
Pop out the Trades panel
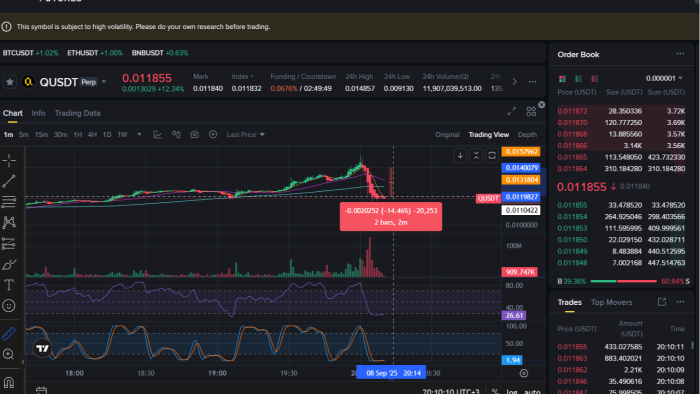(x=662, y=302)
